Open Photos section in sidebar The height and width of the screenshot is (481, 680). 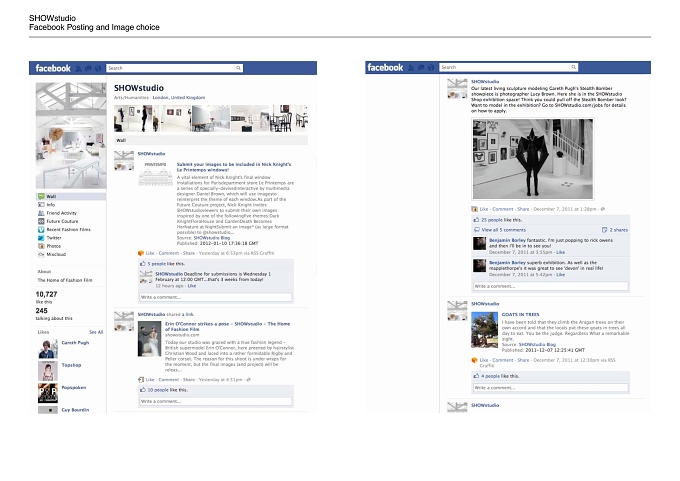click(53, 246)
